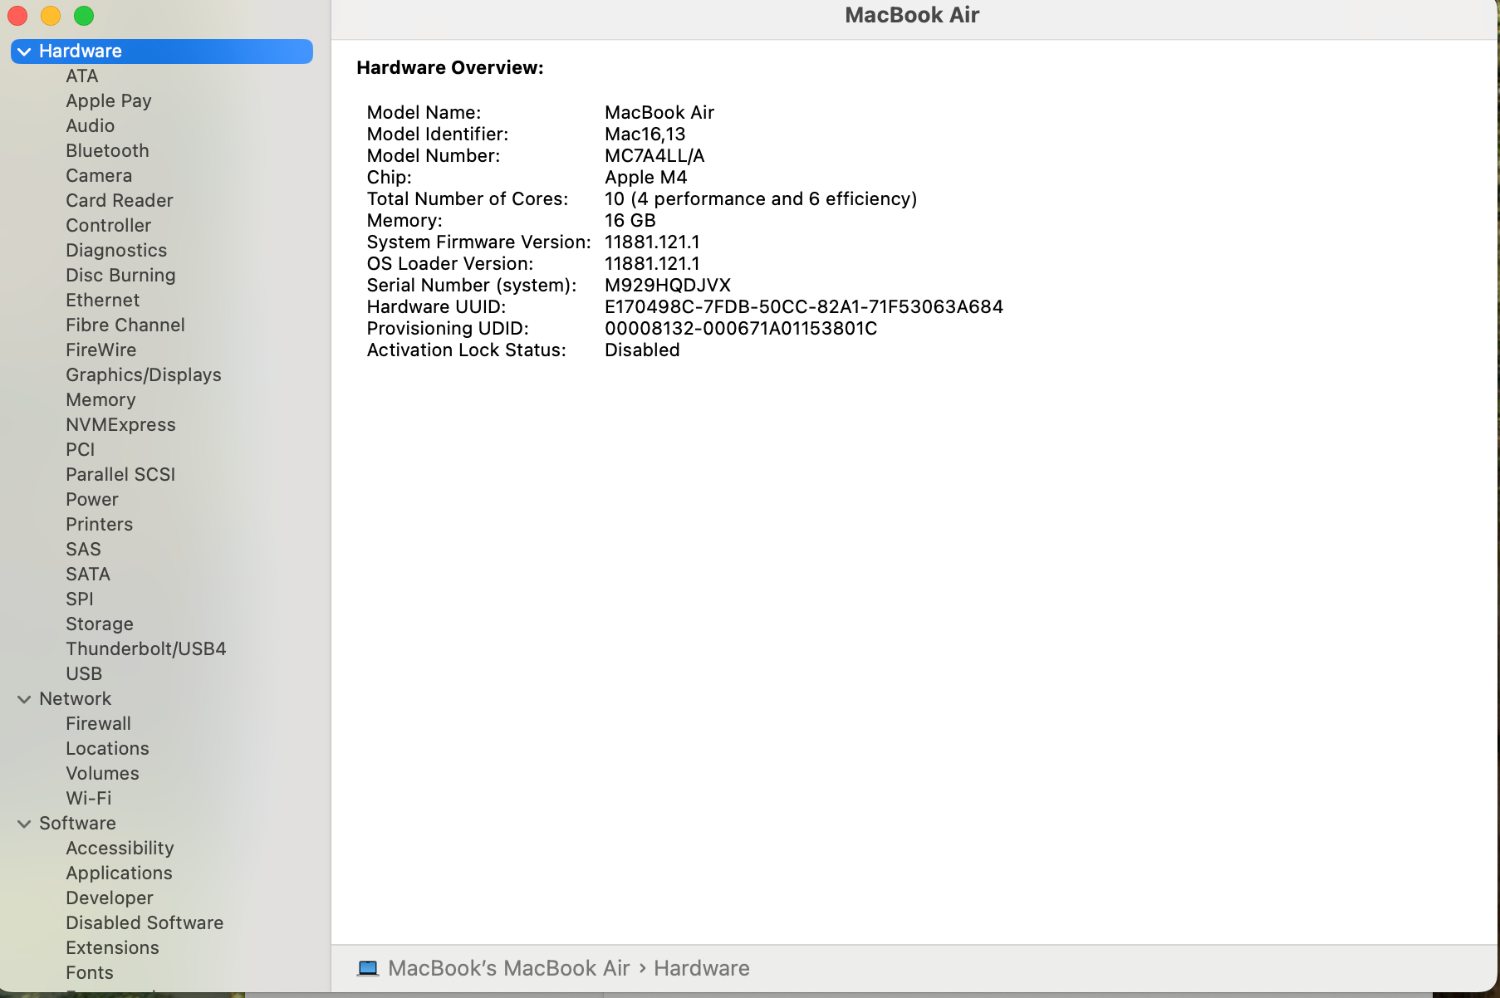Select SAS in the sidebar
The height and width of the screenshot is (998, 1500).
(x=83, y=550)
